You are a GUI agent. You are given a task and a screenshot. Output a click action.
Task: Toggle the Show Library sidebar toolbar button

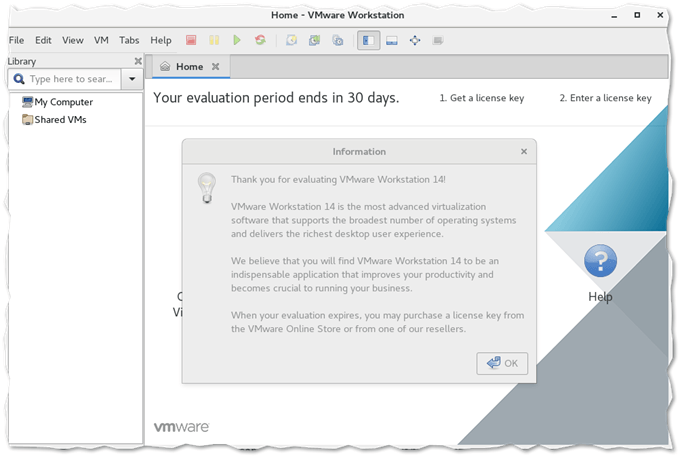369,40
